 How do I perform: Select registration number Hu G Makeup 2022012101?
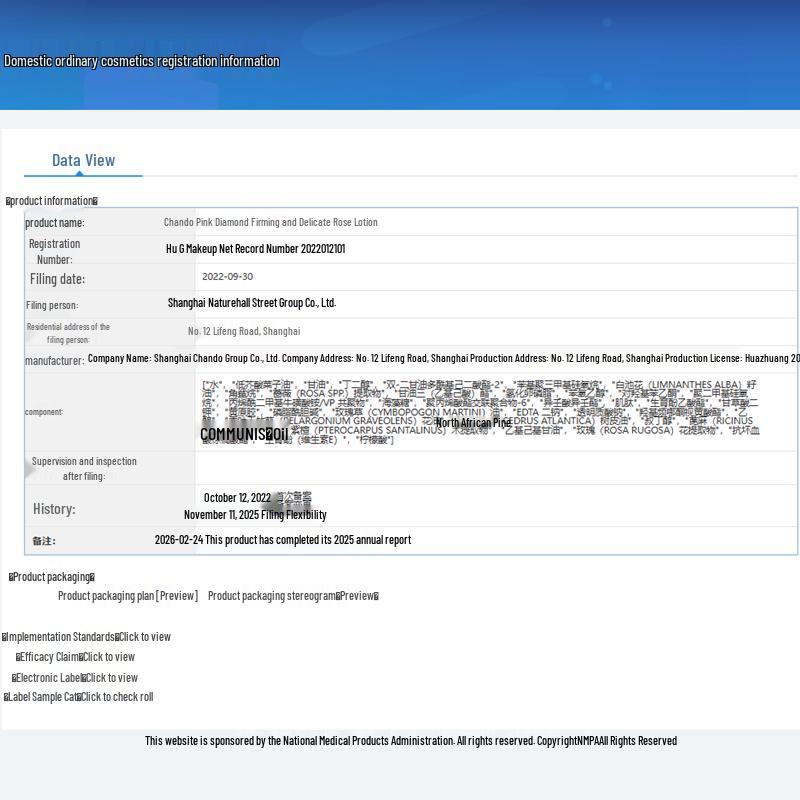pyautogui.click(x=256, y=249)
